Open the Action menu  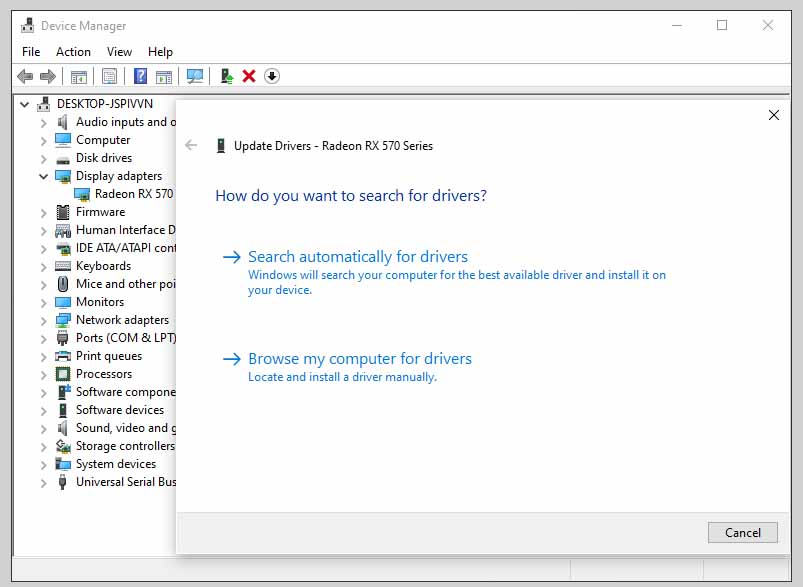click(x=73, y=51)
